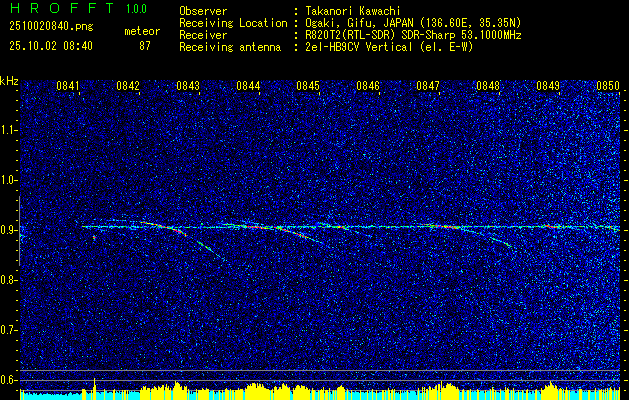The image size is (629, 400).
Task: Click time marker 0846
Action: click(x=368, y=86)
